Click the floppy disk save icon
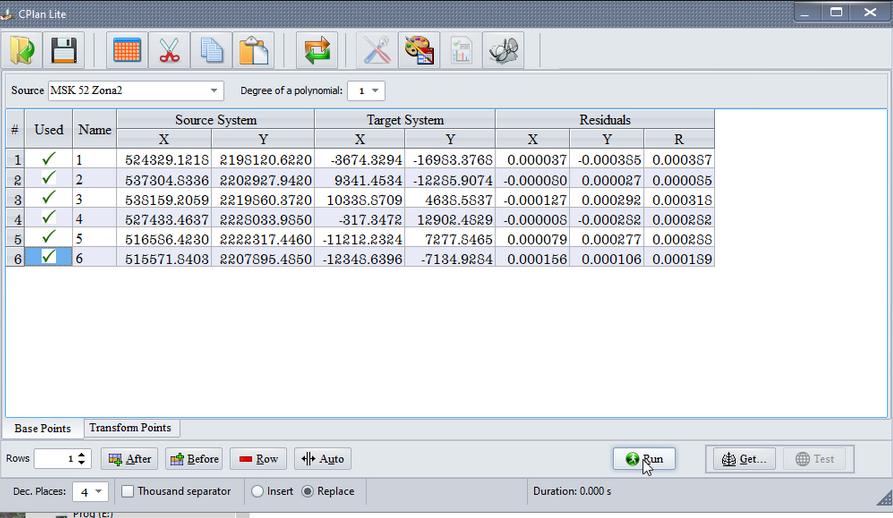 coord(64,51)
